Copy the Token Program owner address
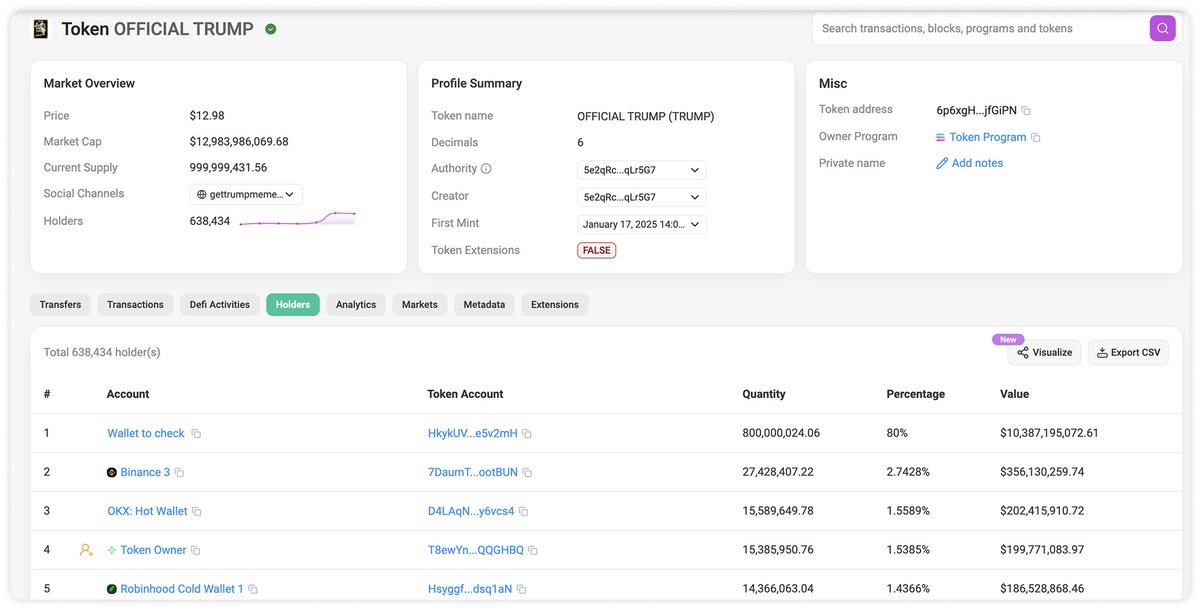This screenshot has width=1200, height=610. click(1036, 137)
